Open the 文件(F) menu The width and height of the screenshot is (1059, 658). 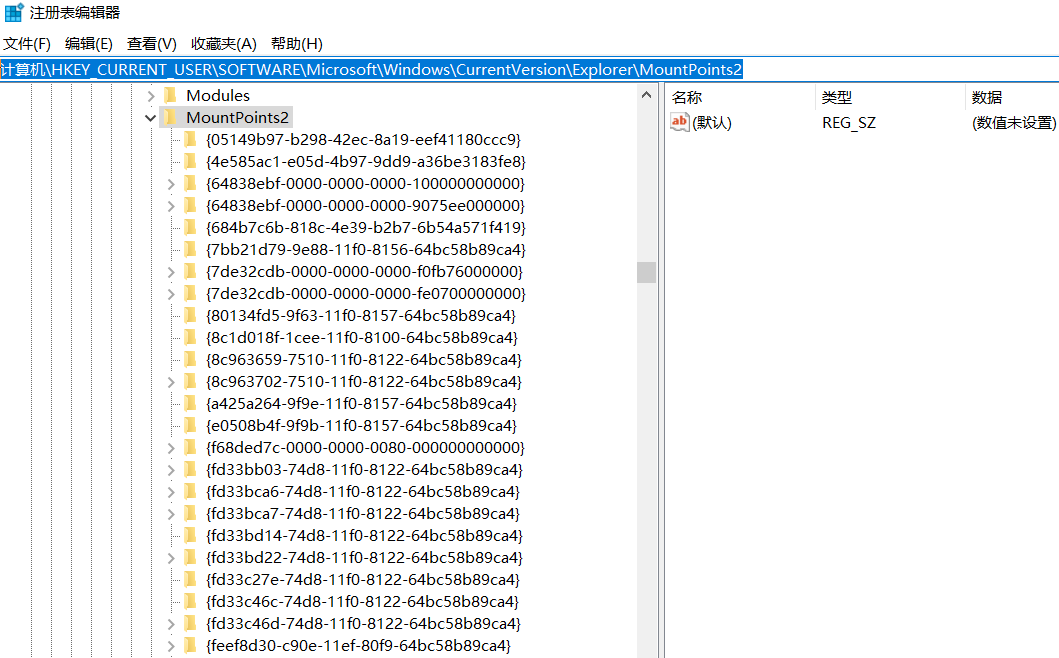27,44
